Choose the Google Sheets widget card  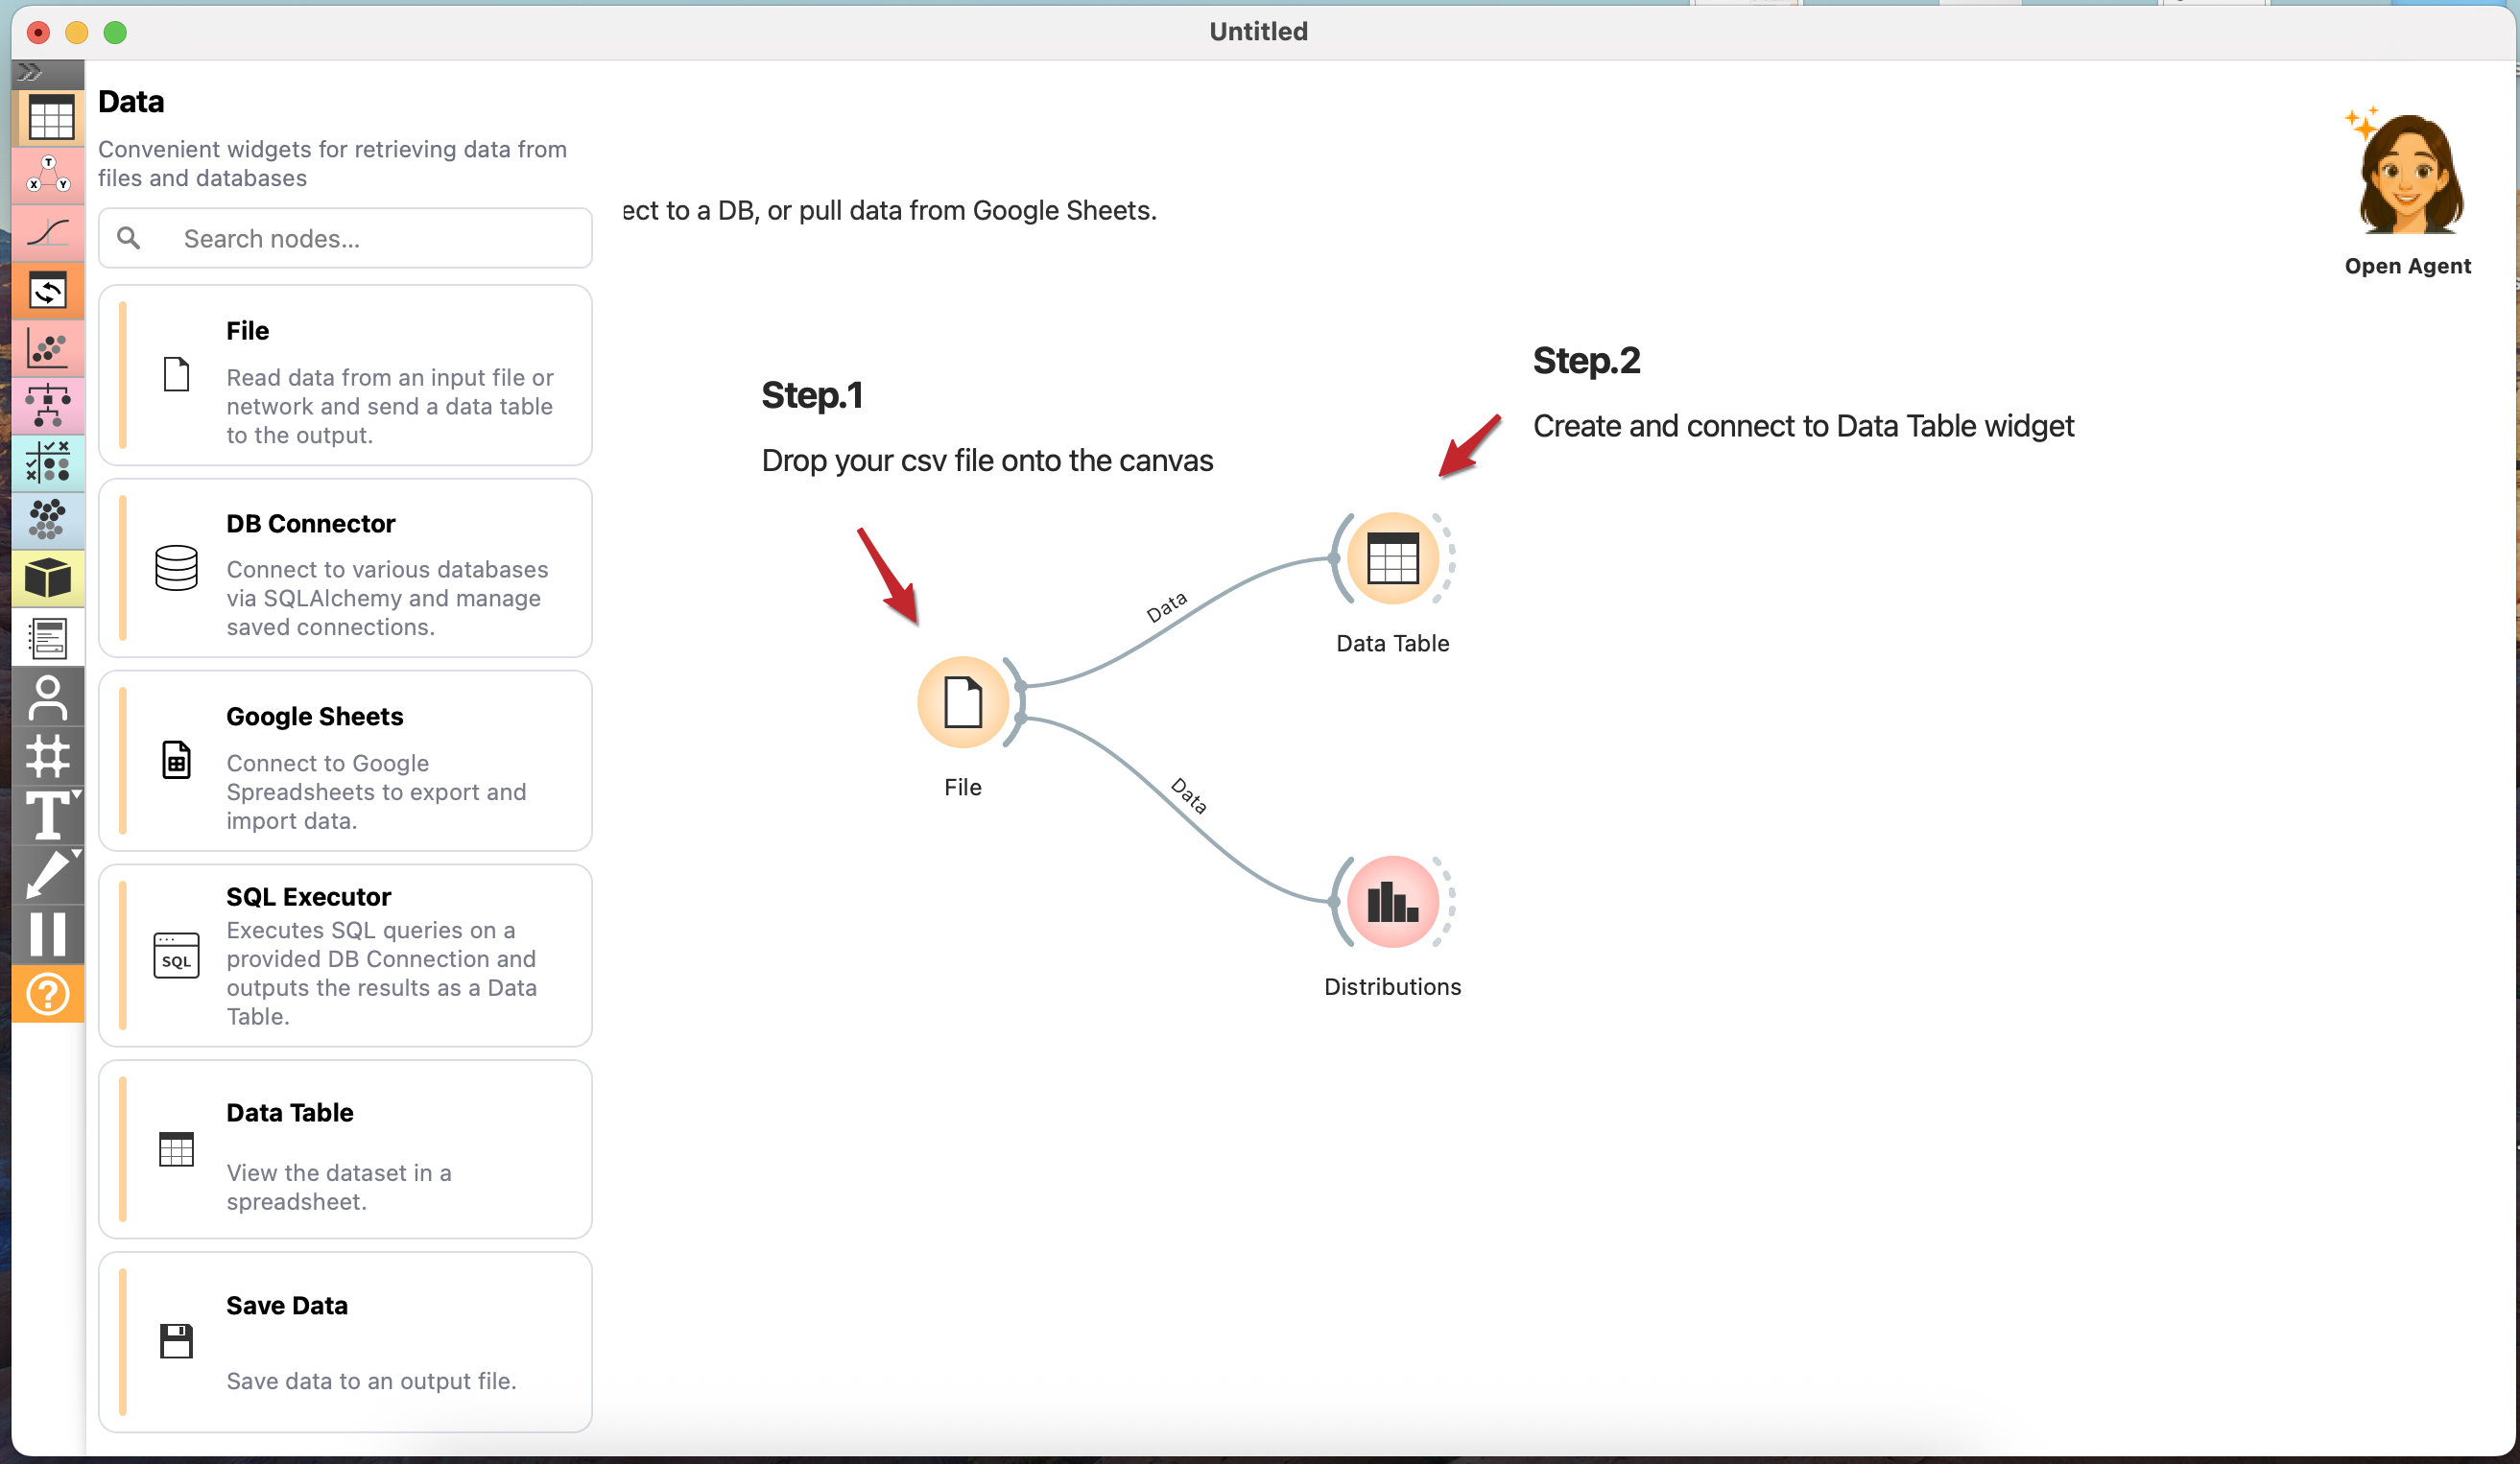pyautogui.click(x=345, y=761)
